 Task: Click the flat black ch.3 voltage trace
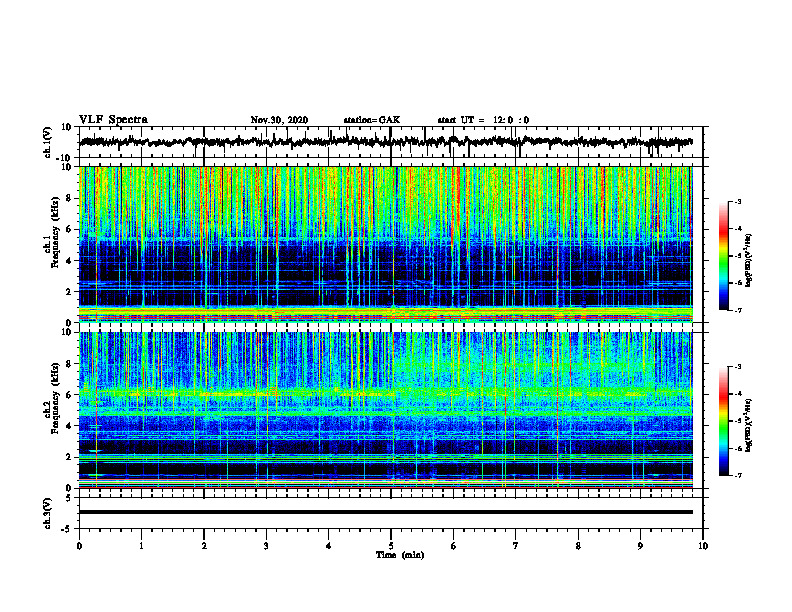pos(385,512)
